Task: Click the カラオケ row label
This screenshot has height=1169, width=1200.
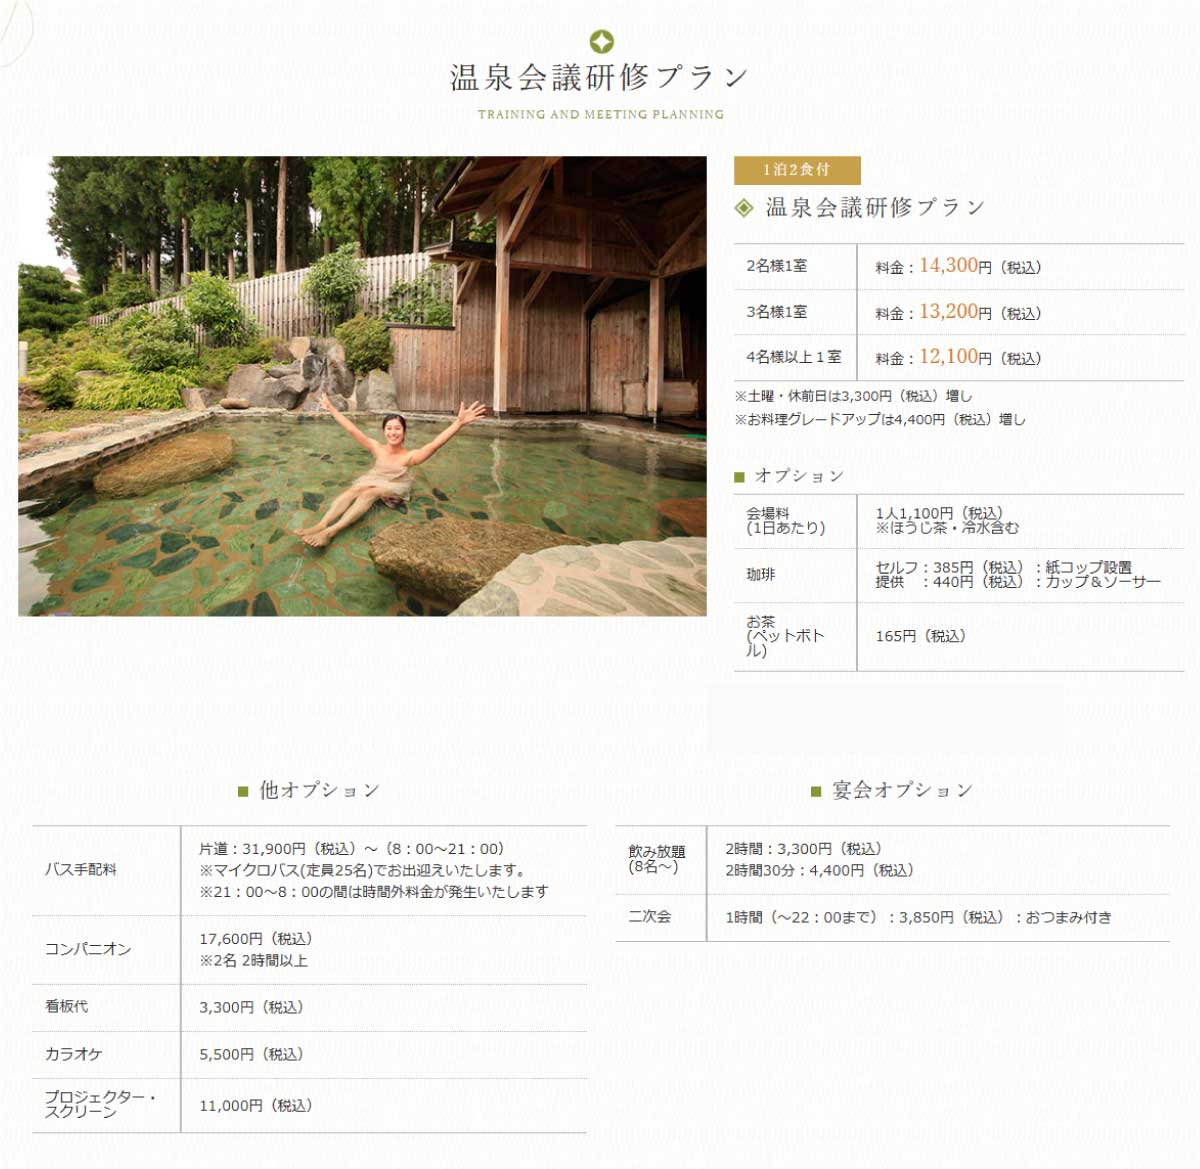Action: pos(74,1055)
